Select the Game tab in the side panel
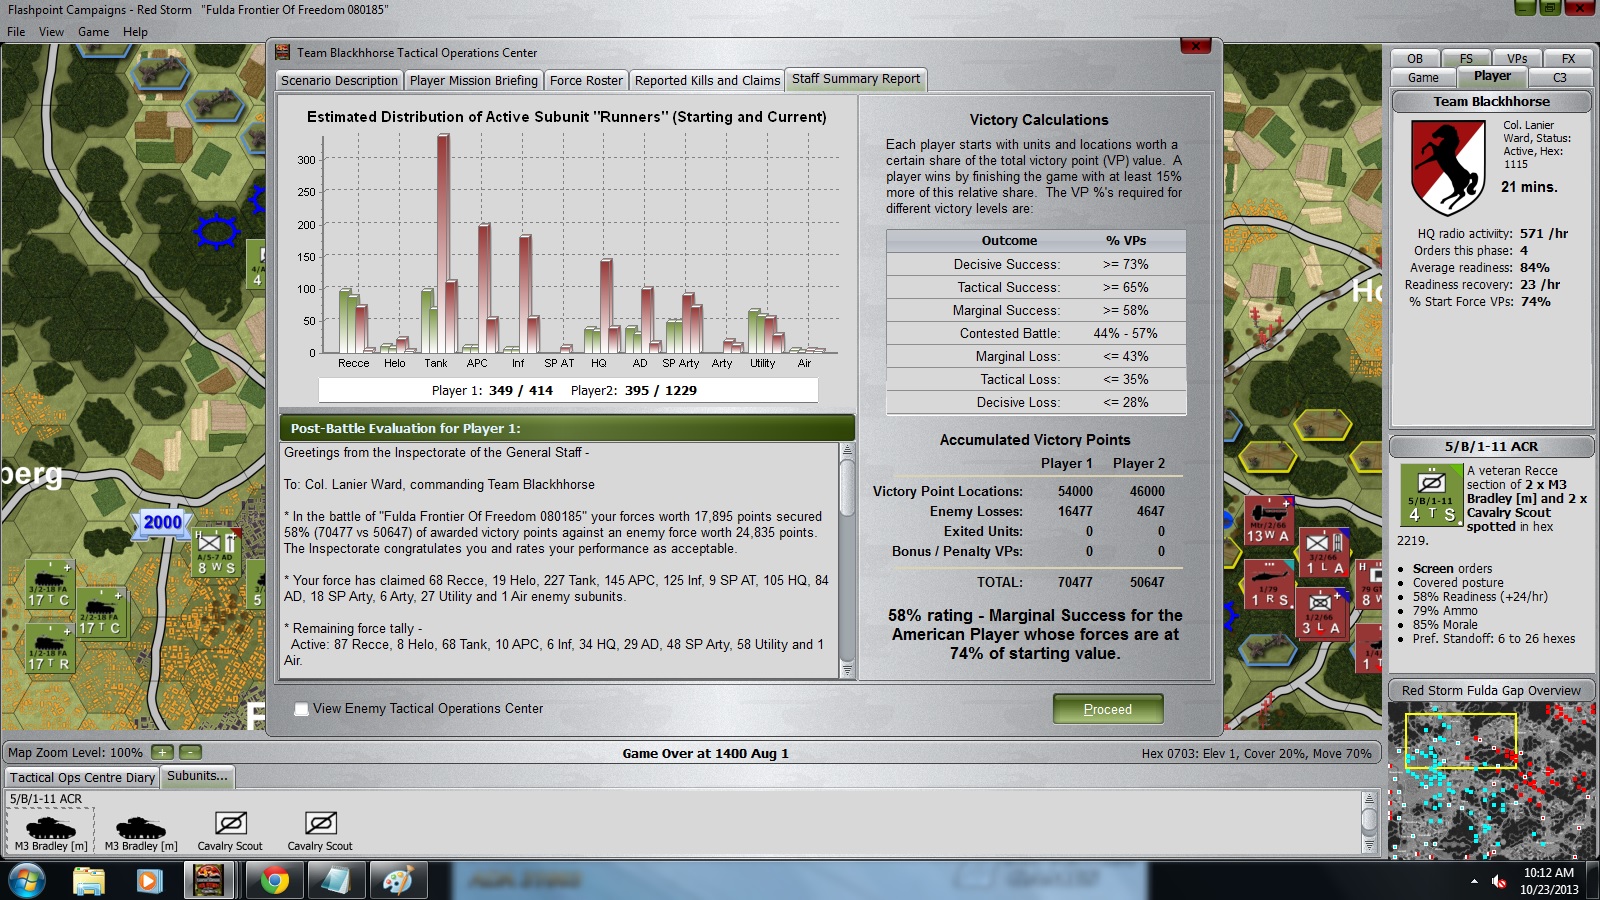1600x900 pixels. click(x=1423, y=78)
